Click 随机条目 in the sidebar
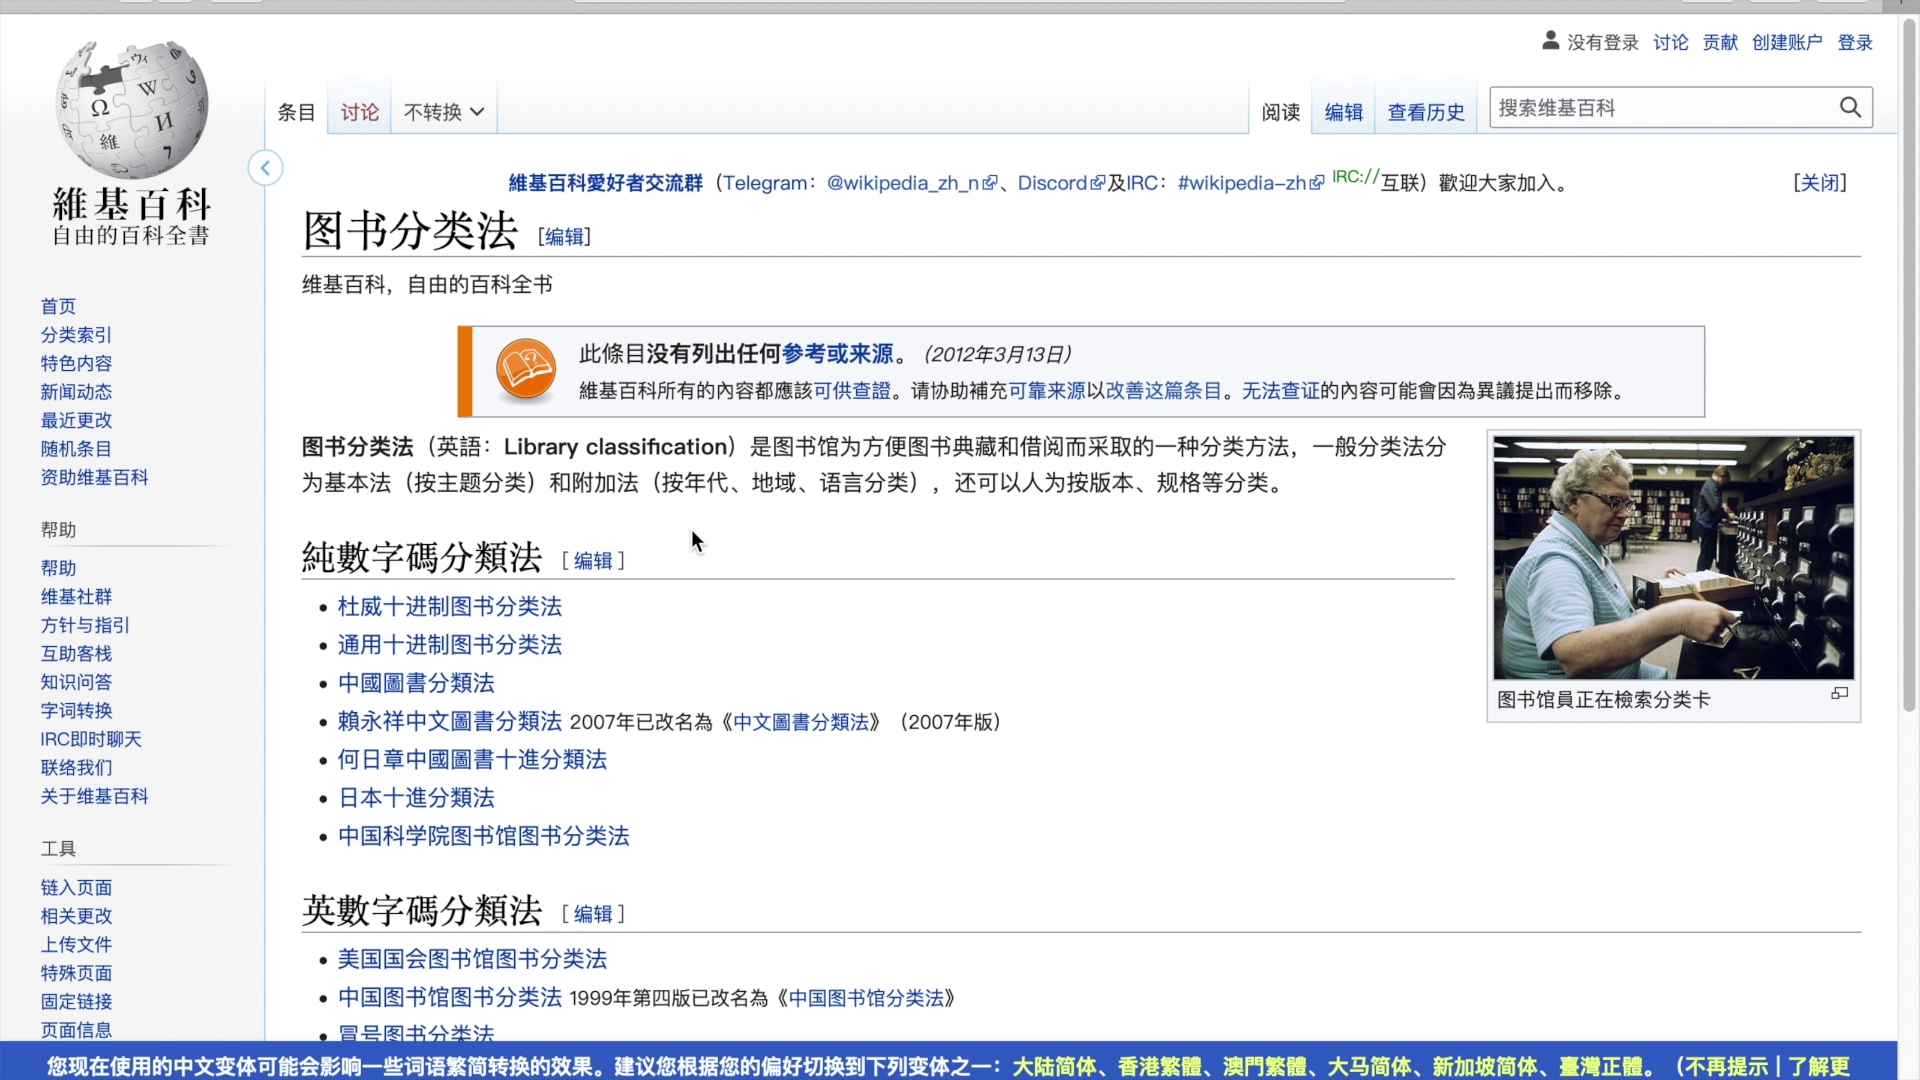Viewport: 1920px width, 1080px height. coord(76,449)
